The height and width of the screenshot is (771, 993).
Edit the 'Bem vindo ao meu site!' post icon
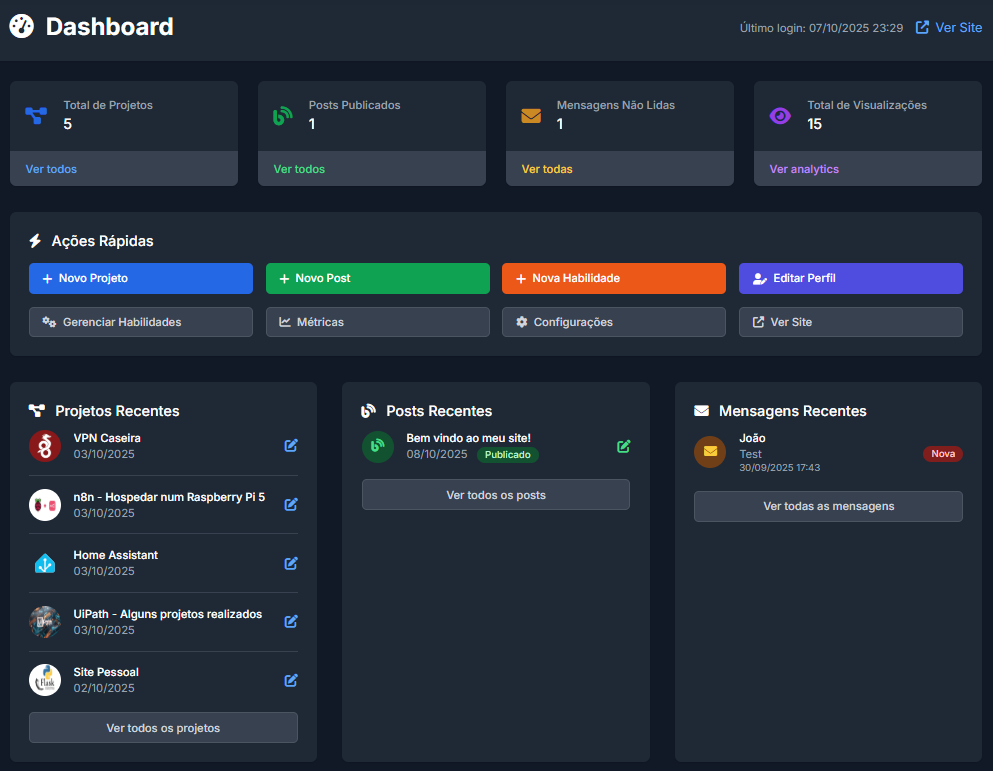624,446
